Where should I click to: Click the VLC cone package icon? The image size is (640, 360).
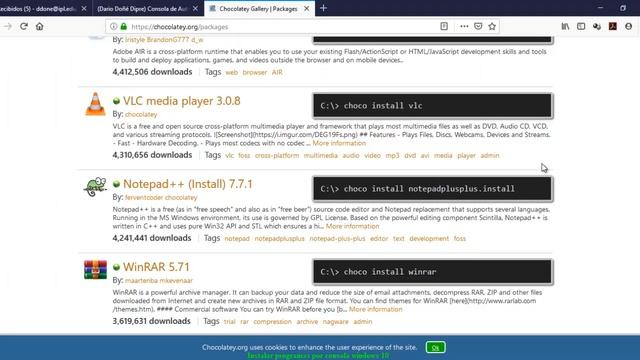click(95, 104)
